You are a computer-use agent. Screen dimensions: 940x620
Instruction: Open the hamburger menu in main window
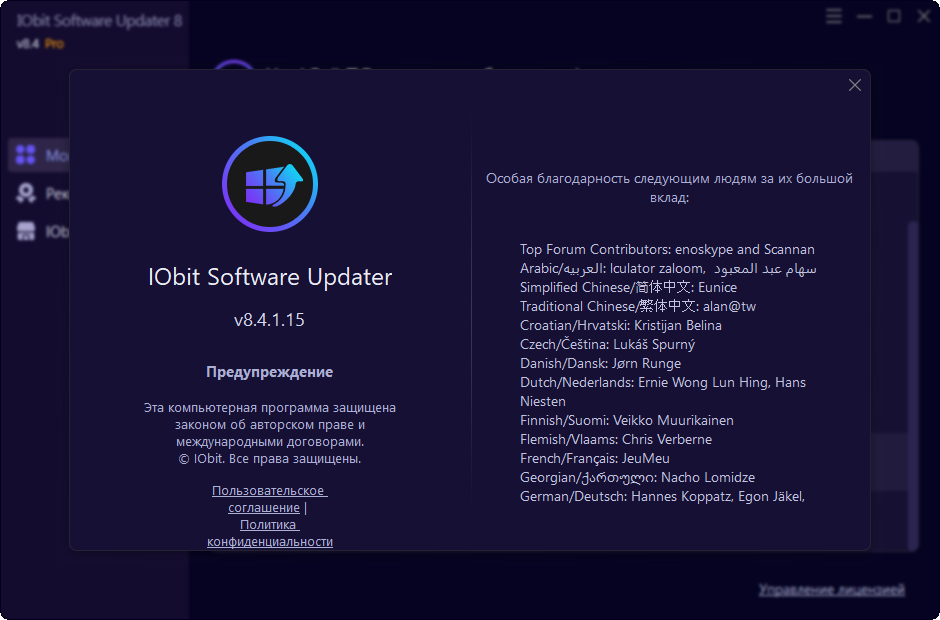coord(833,17)
